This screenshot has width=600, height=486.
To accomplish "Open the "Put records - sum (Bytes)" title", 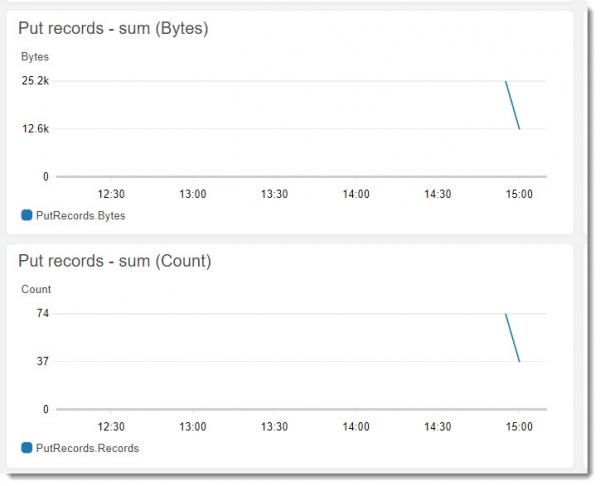I will (x=113, y=29).
